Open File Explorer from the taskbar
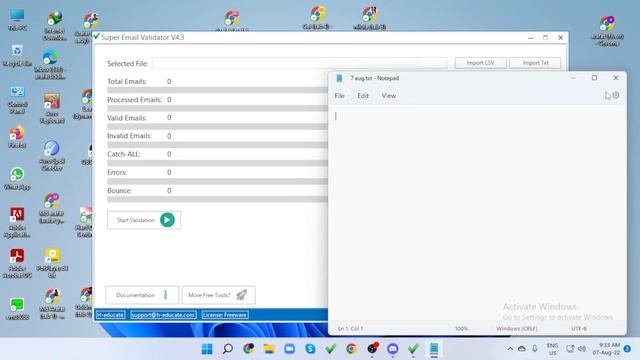 [269, 349]
